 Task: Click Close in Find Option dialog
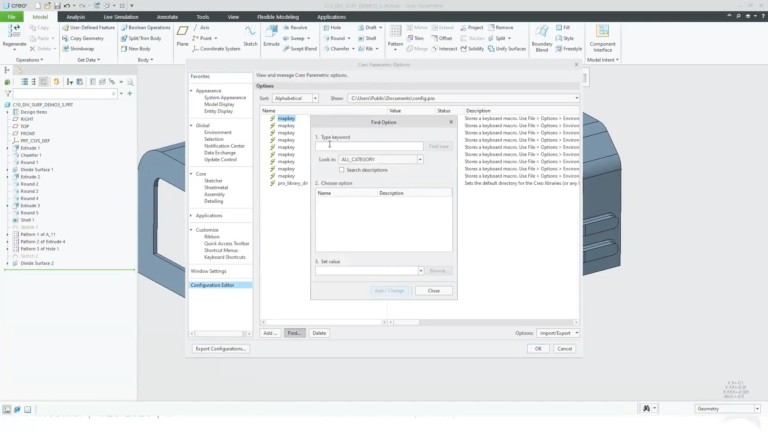[x=433, y=291]
